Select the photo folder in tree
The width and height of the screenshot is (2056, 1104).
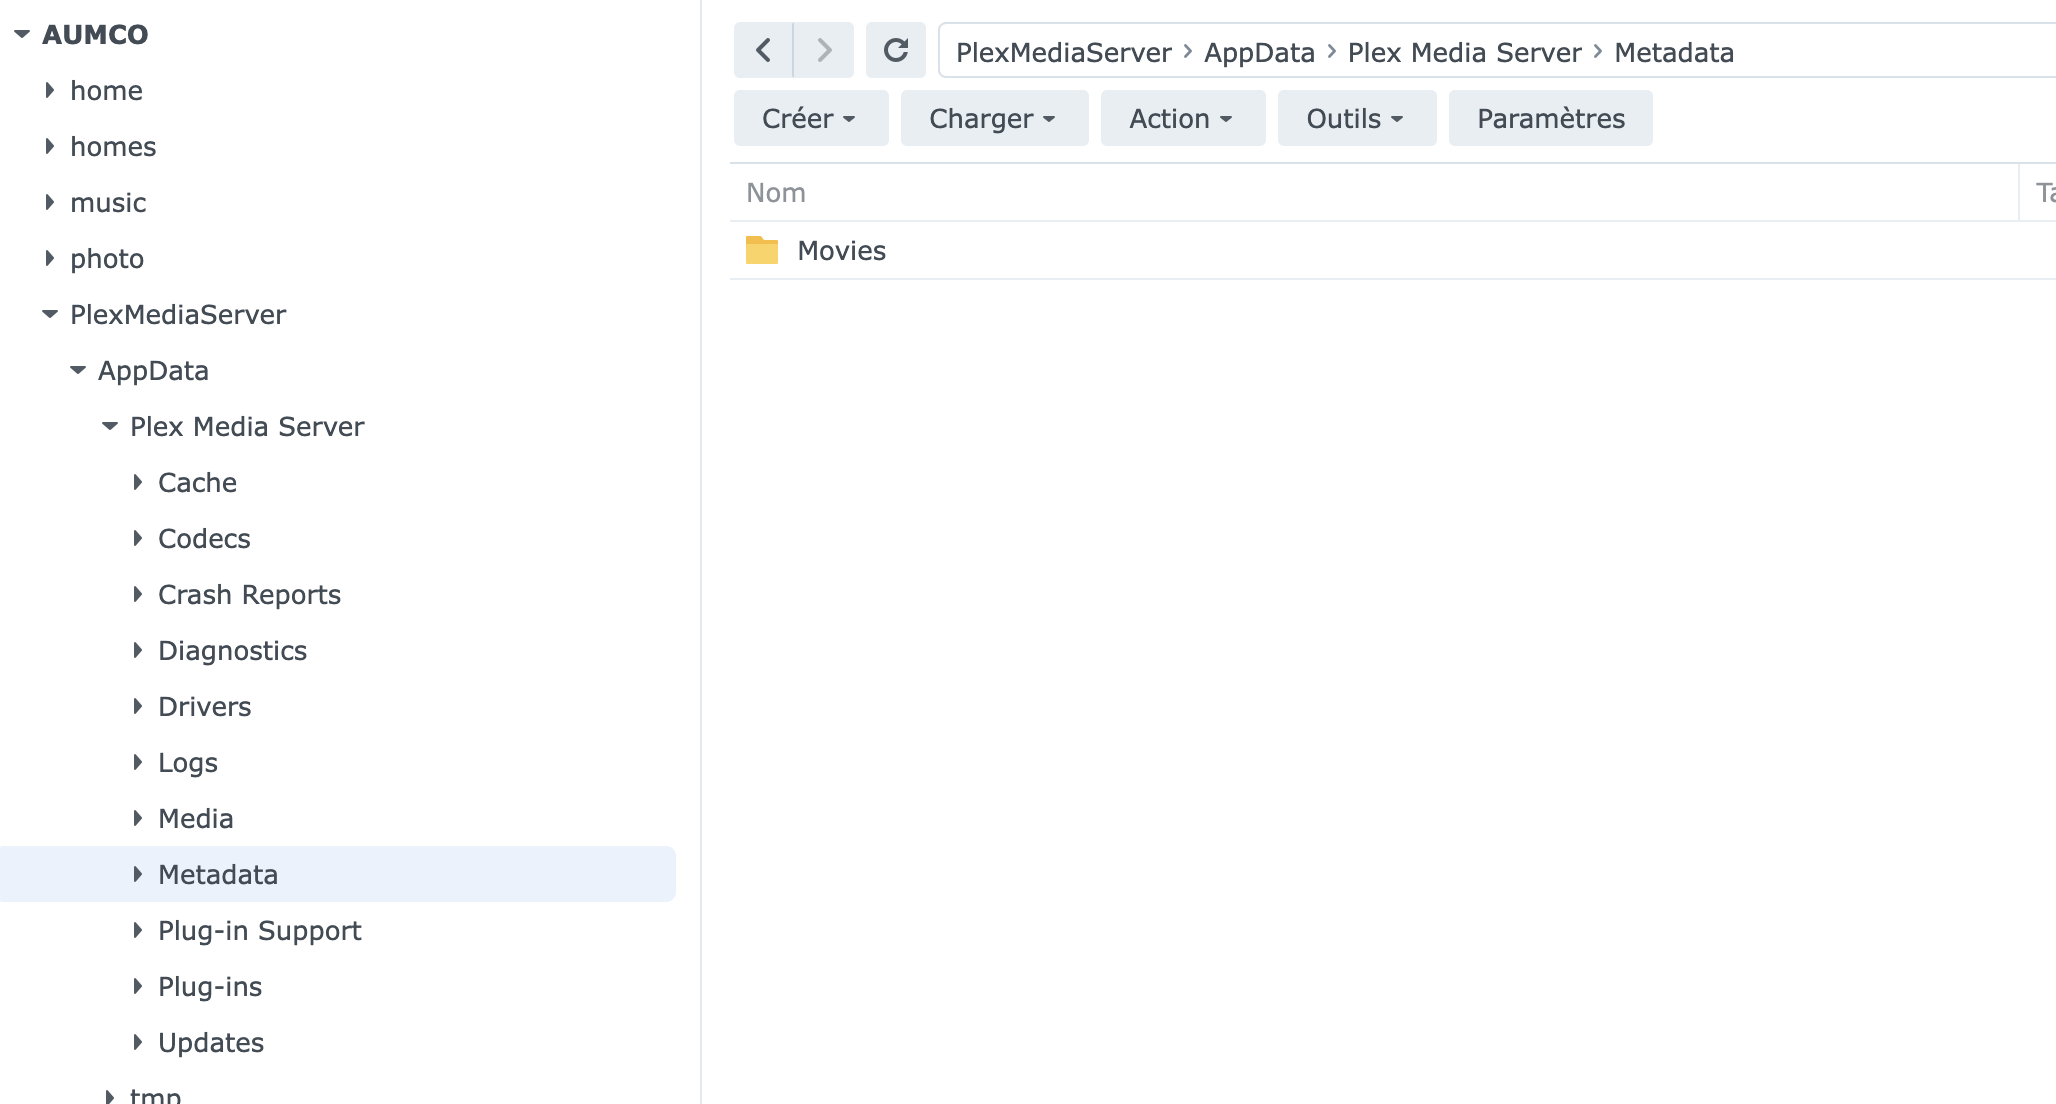pos(107,258)
